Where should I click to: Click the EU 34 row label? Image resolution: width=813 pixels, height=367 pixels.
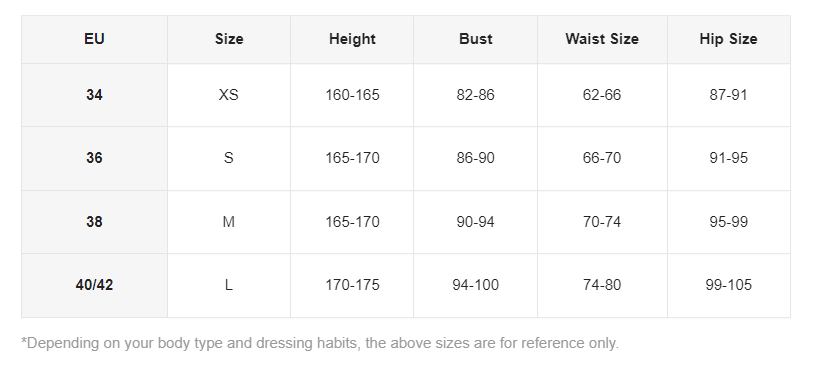pyautogui.click(x=94, y=95)
